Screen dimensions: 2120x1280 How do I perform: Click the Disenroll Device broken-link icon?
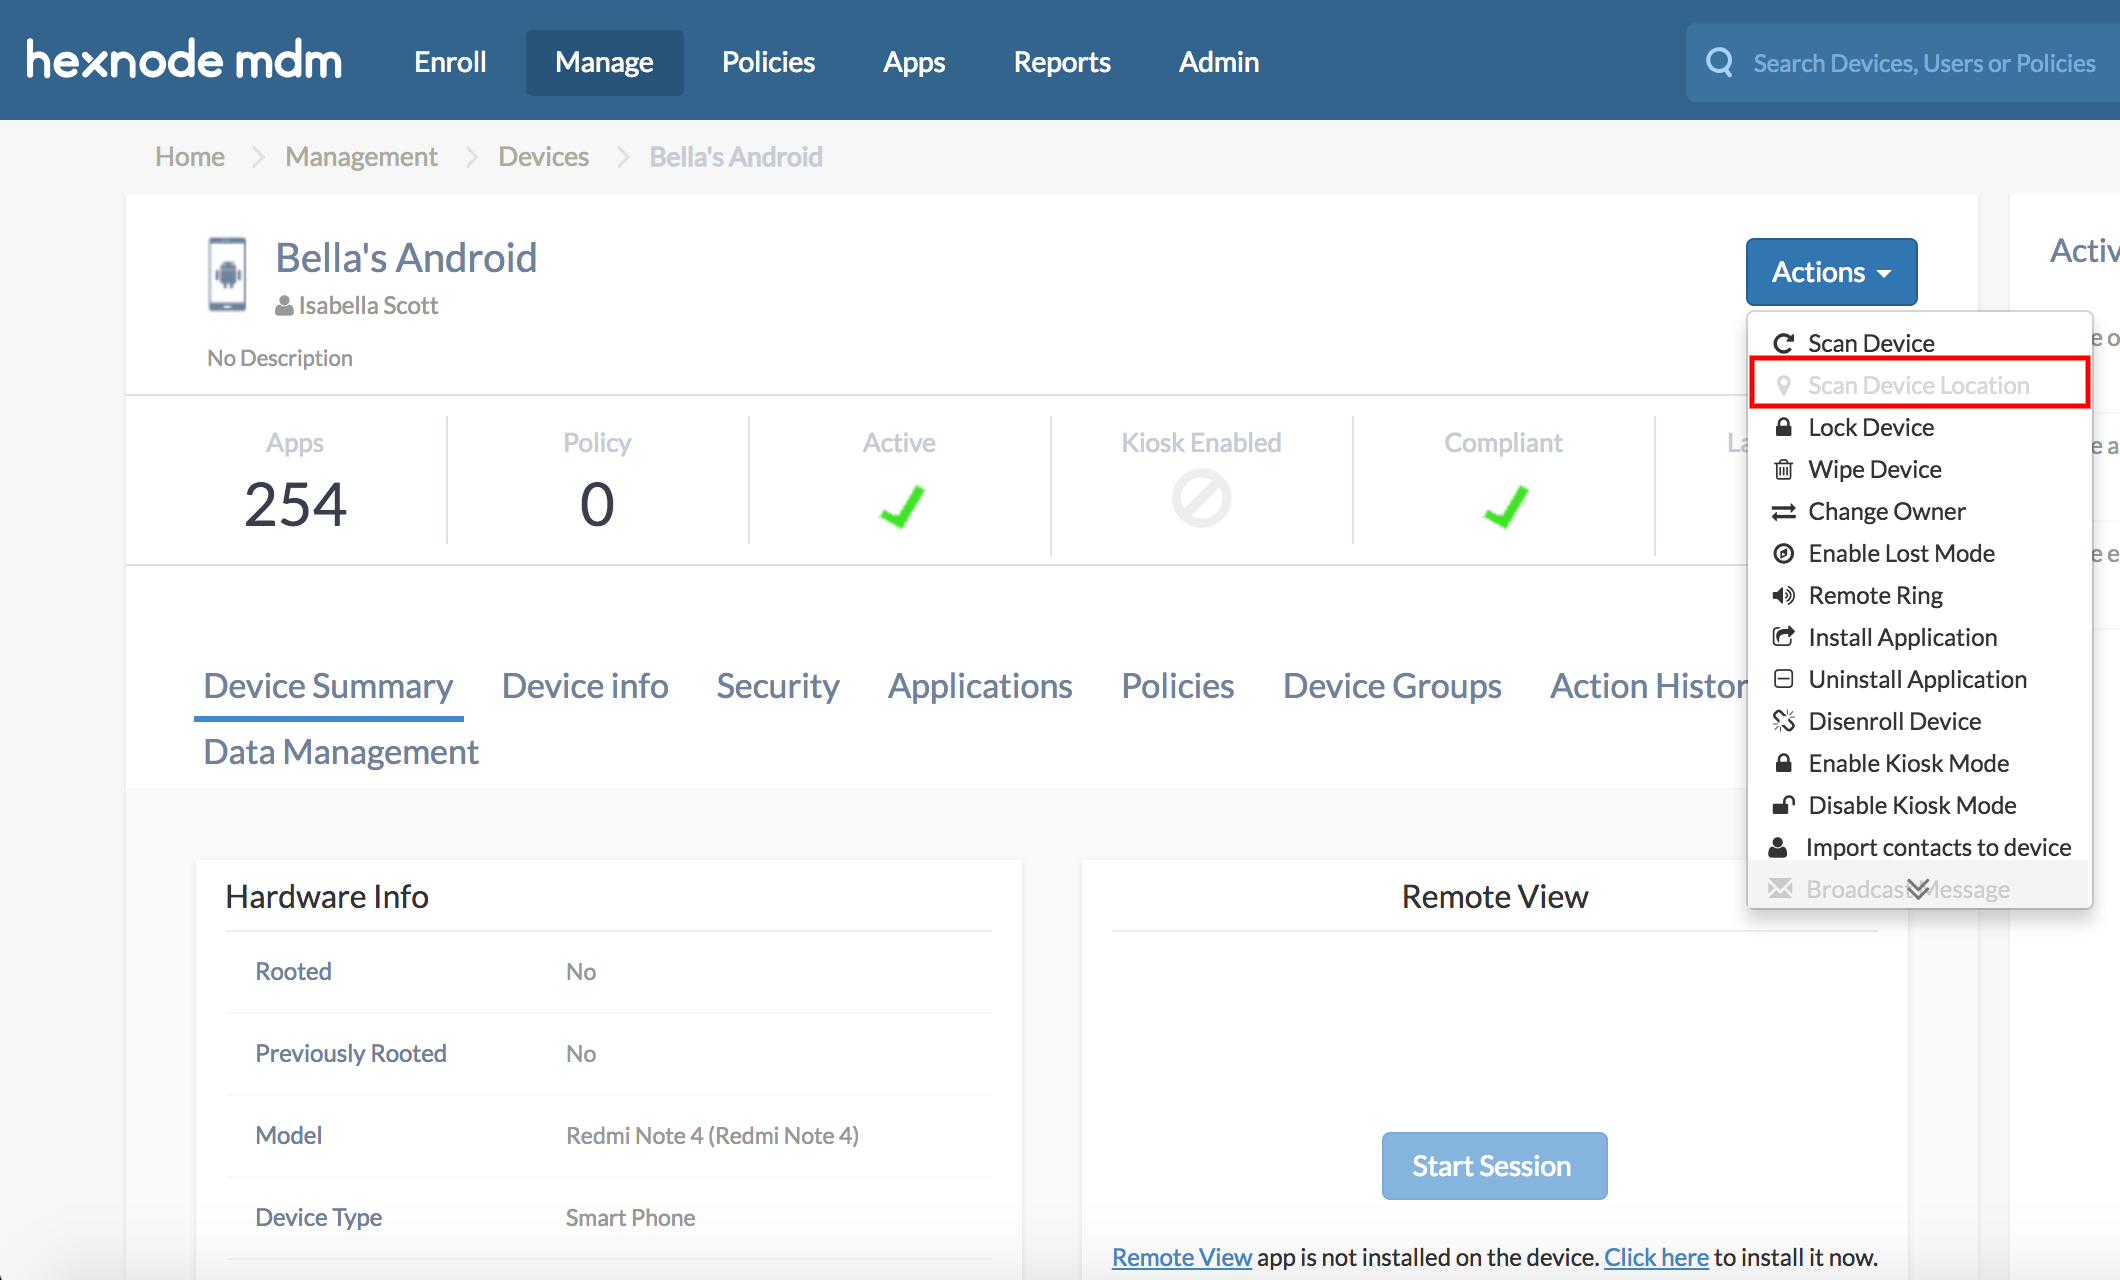click(1783, 721)
